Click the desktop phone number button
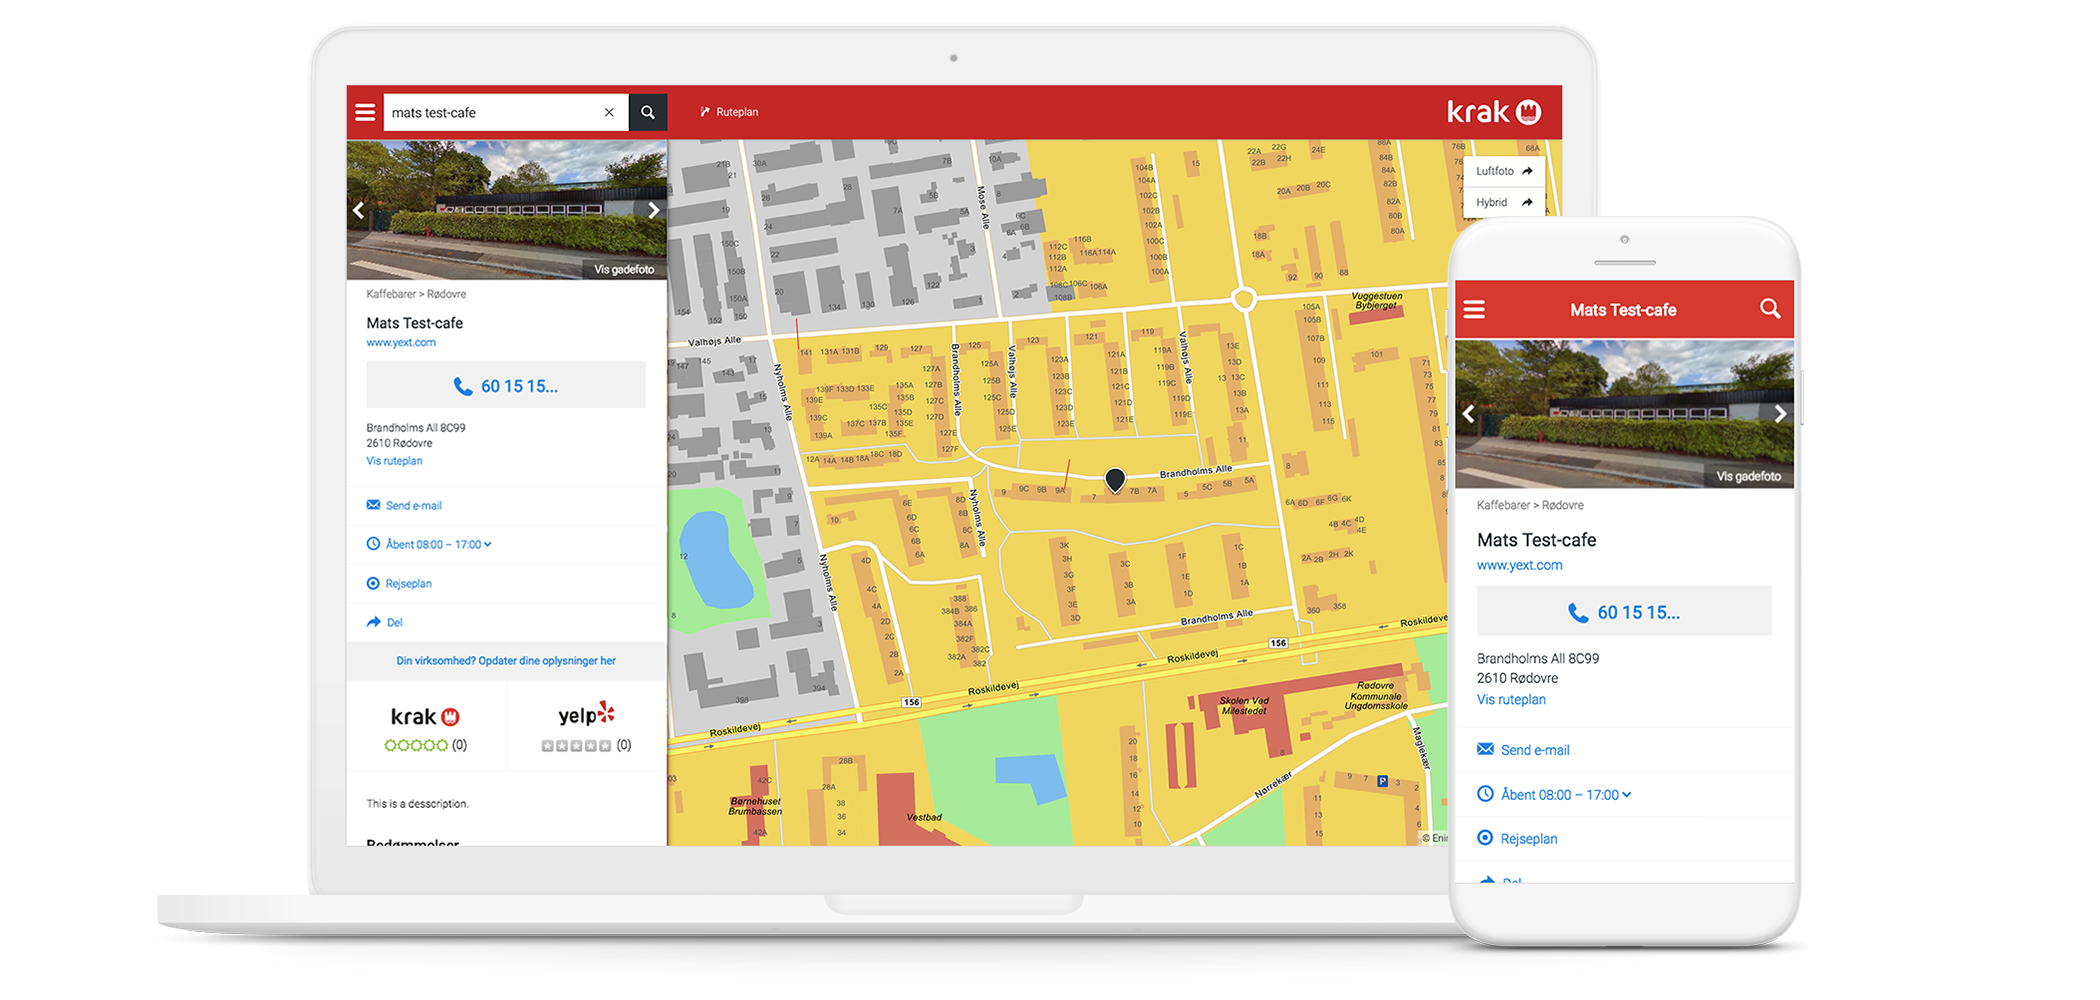 pos(506,386)
